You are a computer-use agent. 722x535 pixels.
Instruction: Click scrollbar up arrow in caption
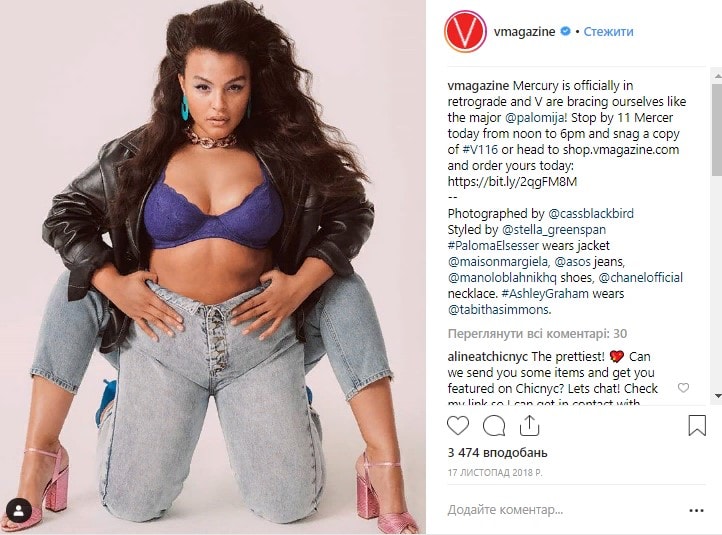point(717,75)
